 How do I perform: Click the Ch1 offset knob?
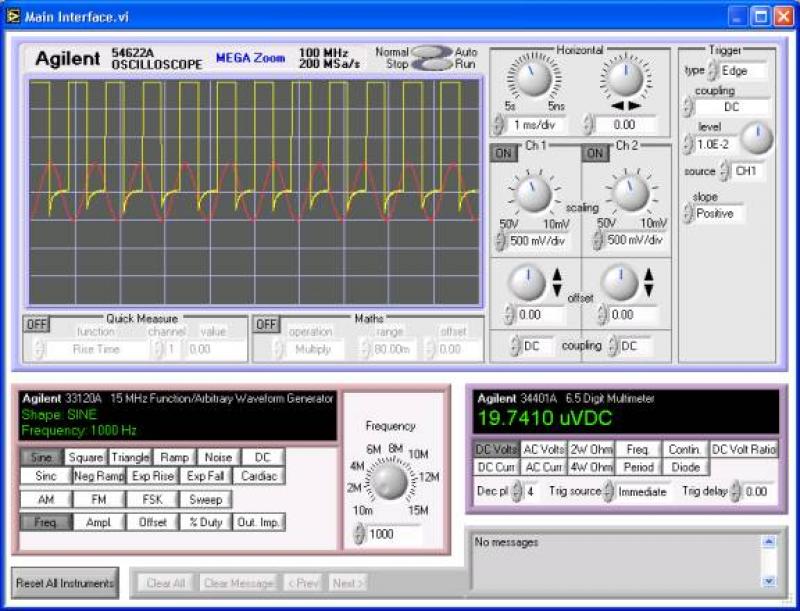pos(528,282)
